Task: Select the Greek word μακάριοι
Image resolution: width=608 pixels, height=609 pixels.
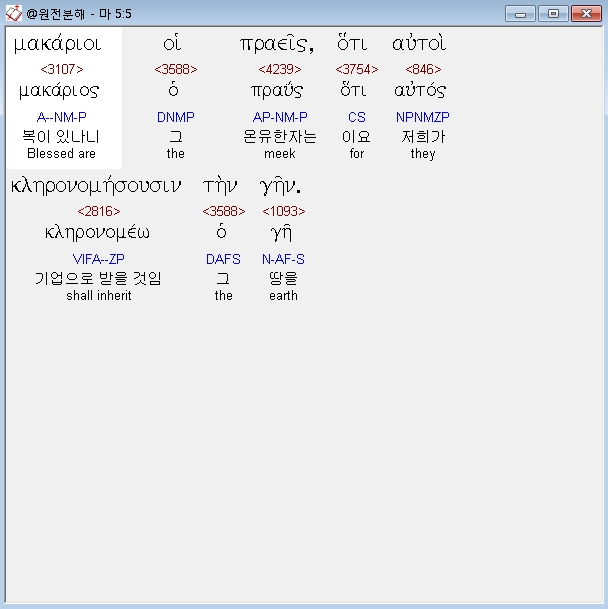Action: (57, 44)
